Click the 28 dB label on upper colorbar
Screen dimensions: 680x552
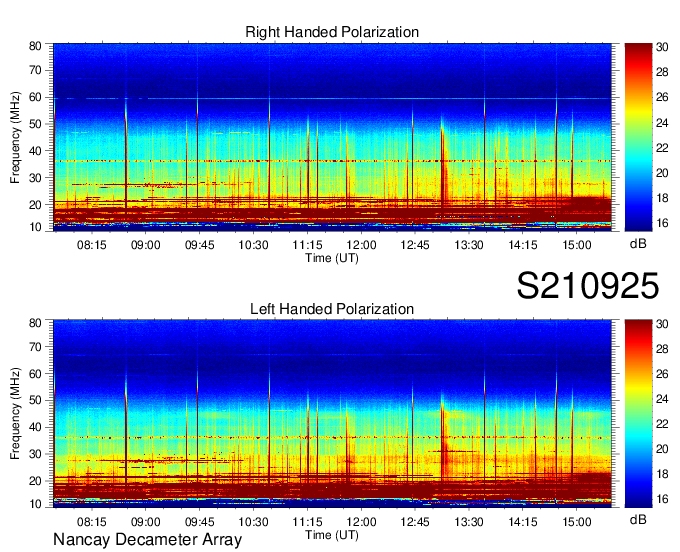pos(662,72)
